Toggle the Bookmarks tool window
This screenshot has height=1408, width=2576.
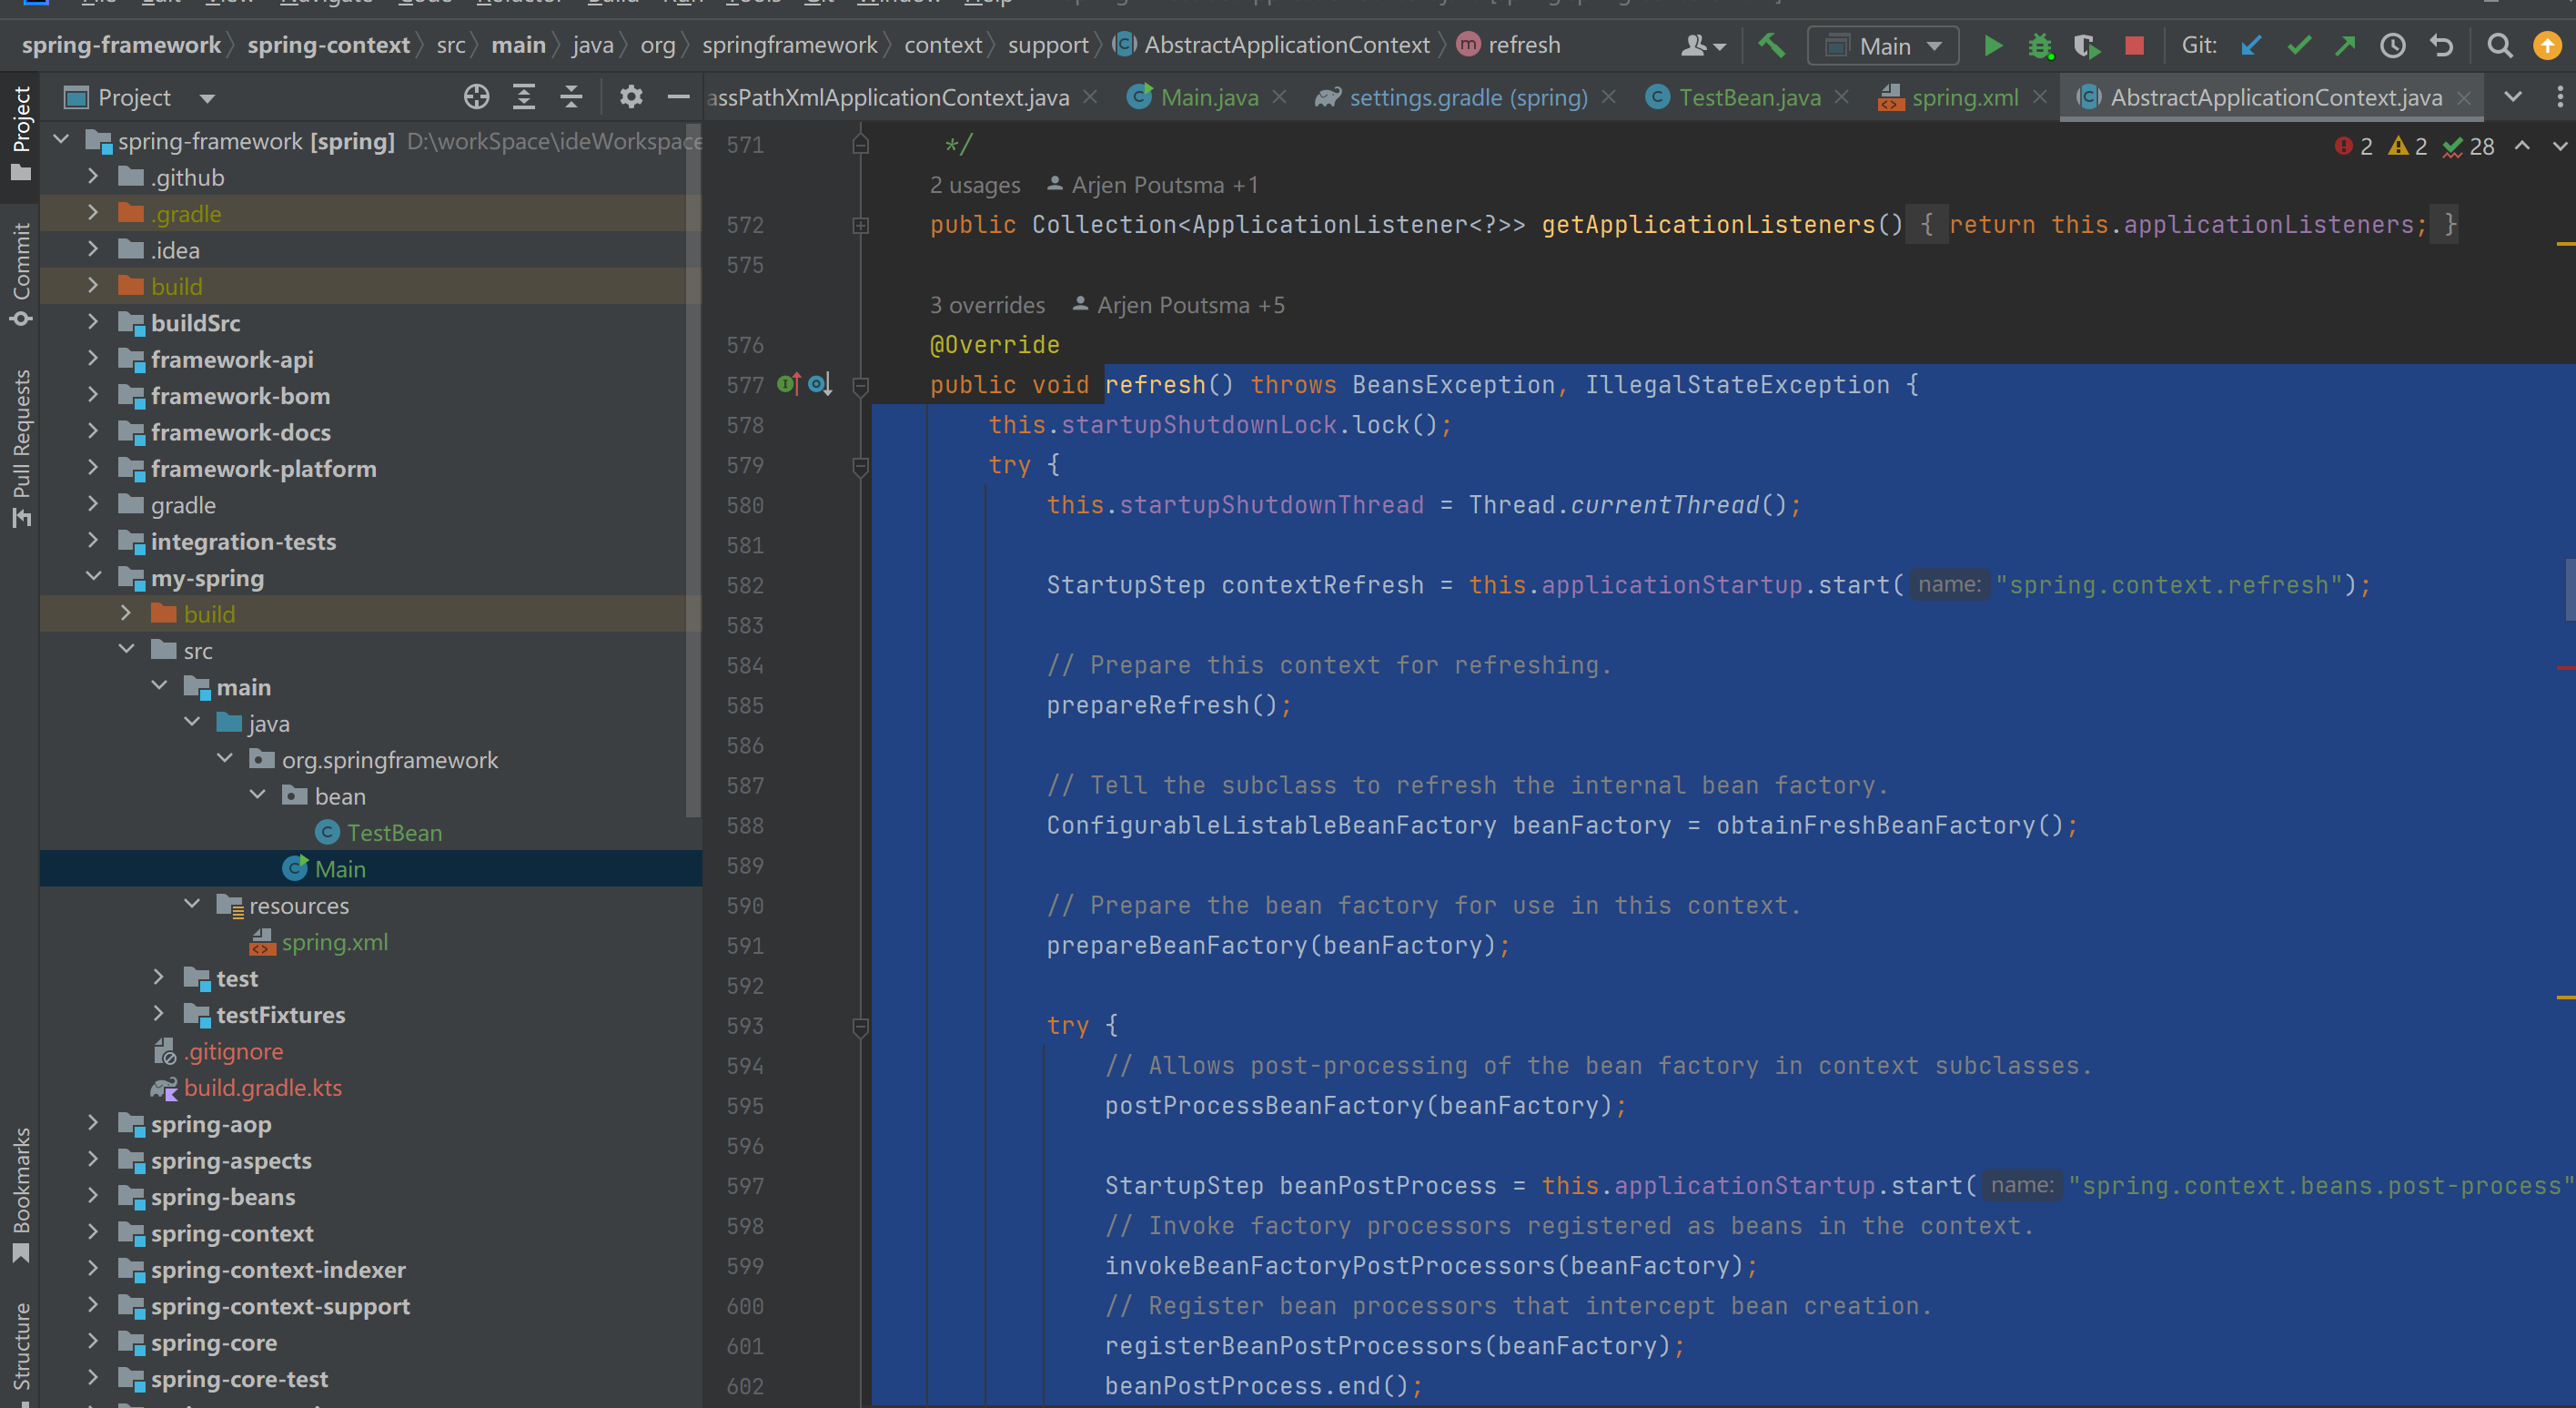(21, 1194)
